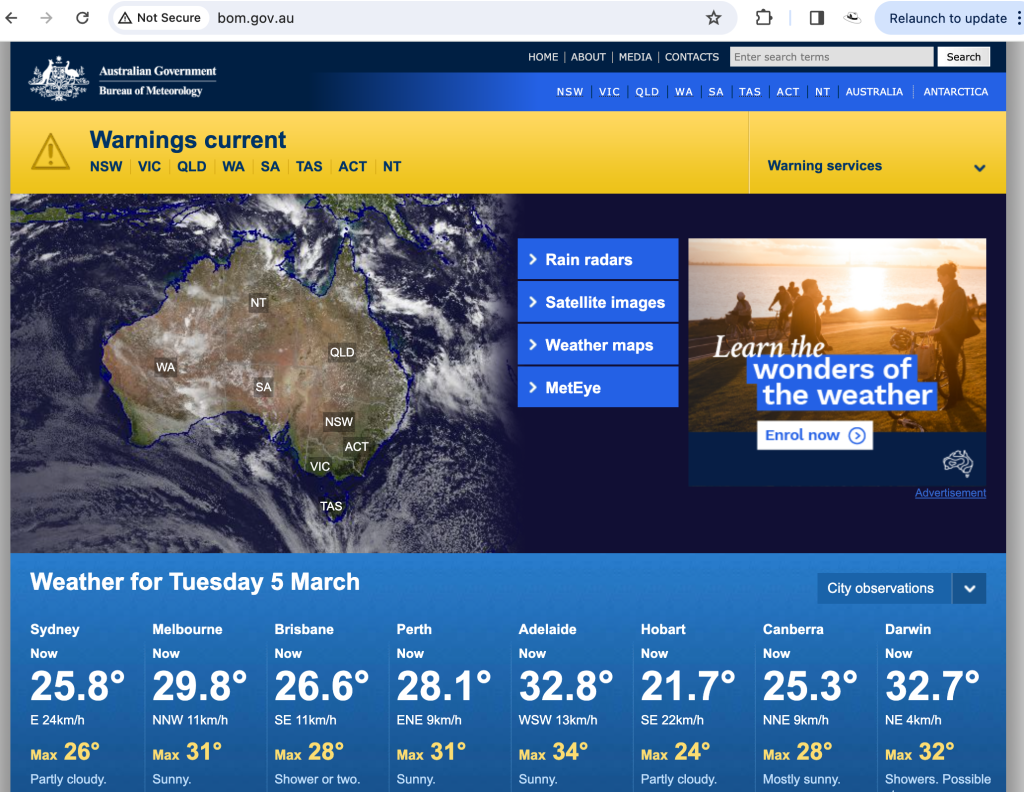Open the ABOUT menu link
Image resolution: width=1024 pixels, height=792 pixels.
[x=588, y=57]
